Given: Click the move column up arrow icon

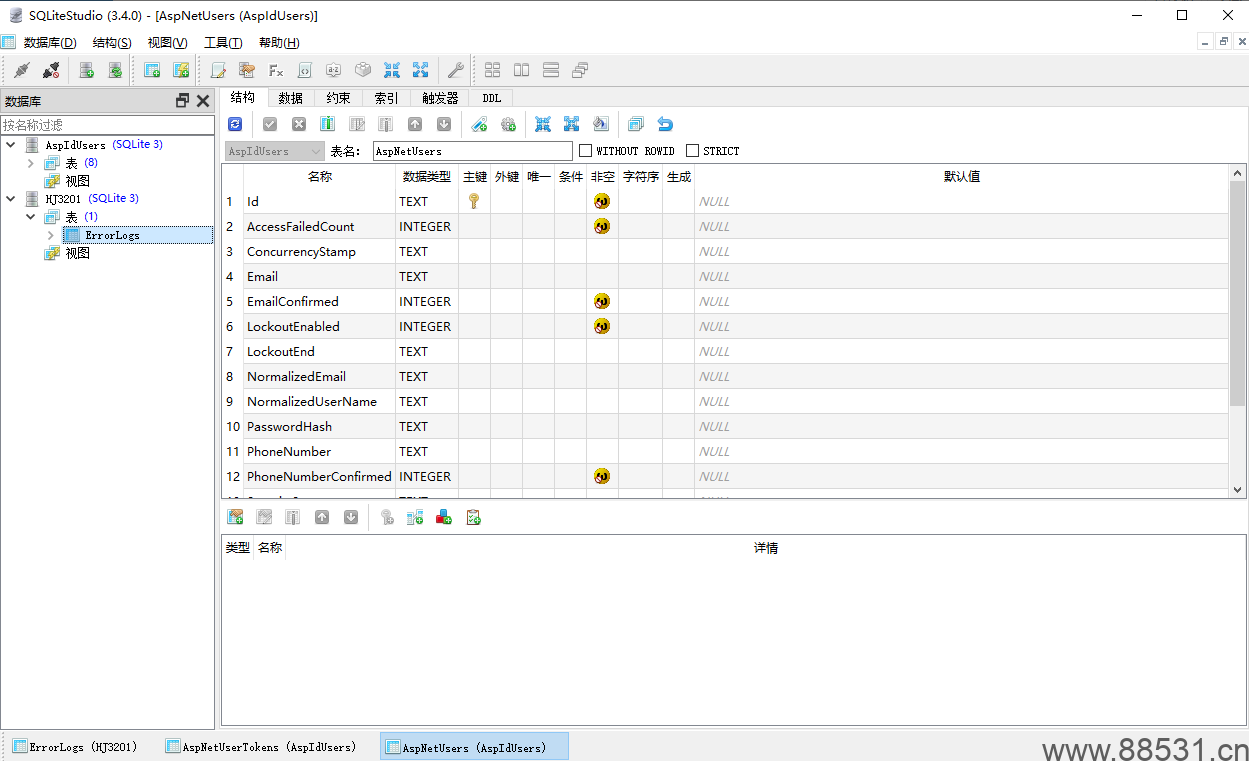Looking at the screenshot, I should [x=415, y=124].
